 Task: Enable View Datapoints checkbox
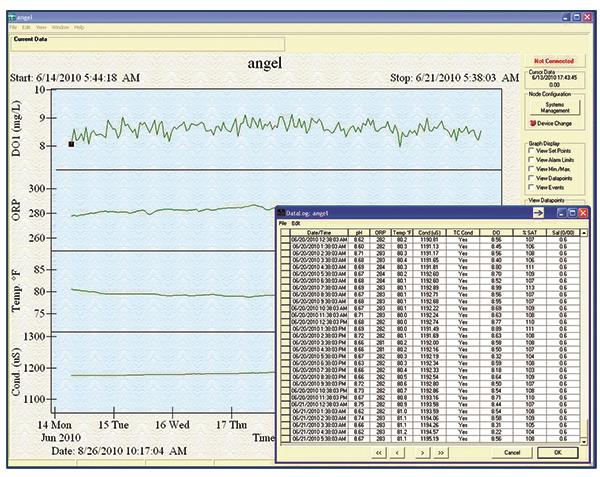pos(531,177)
